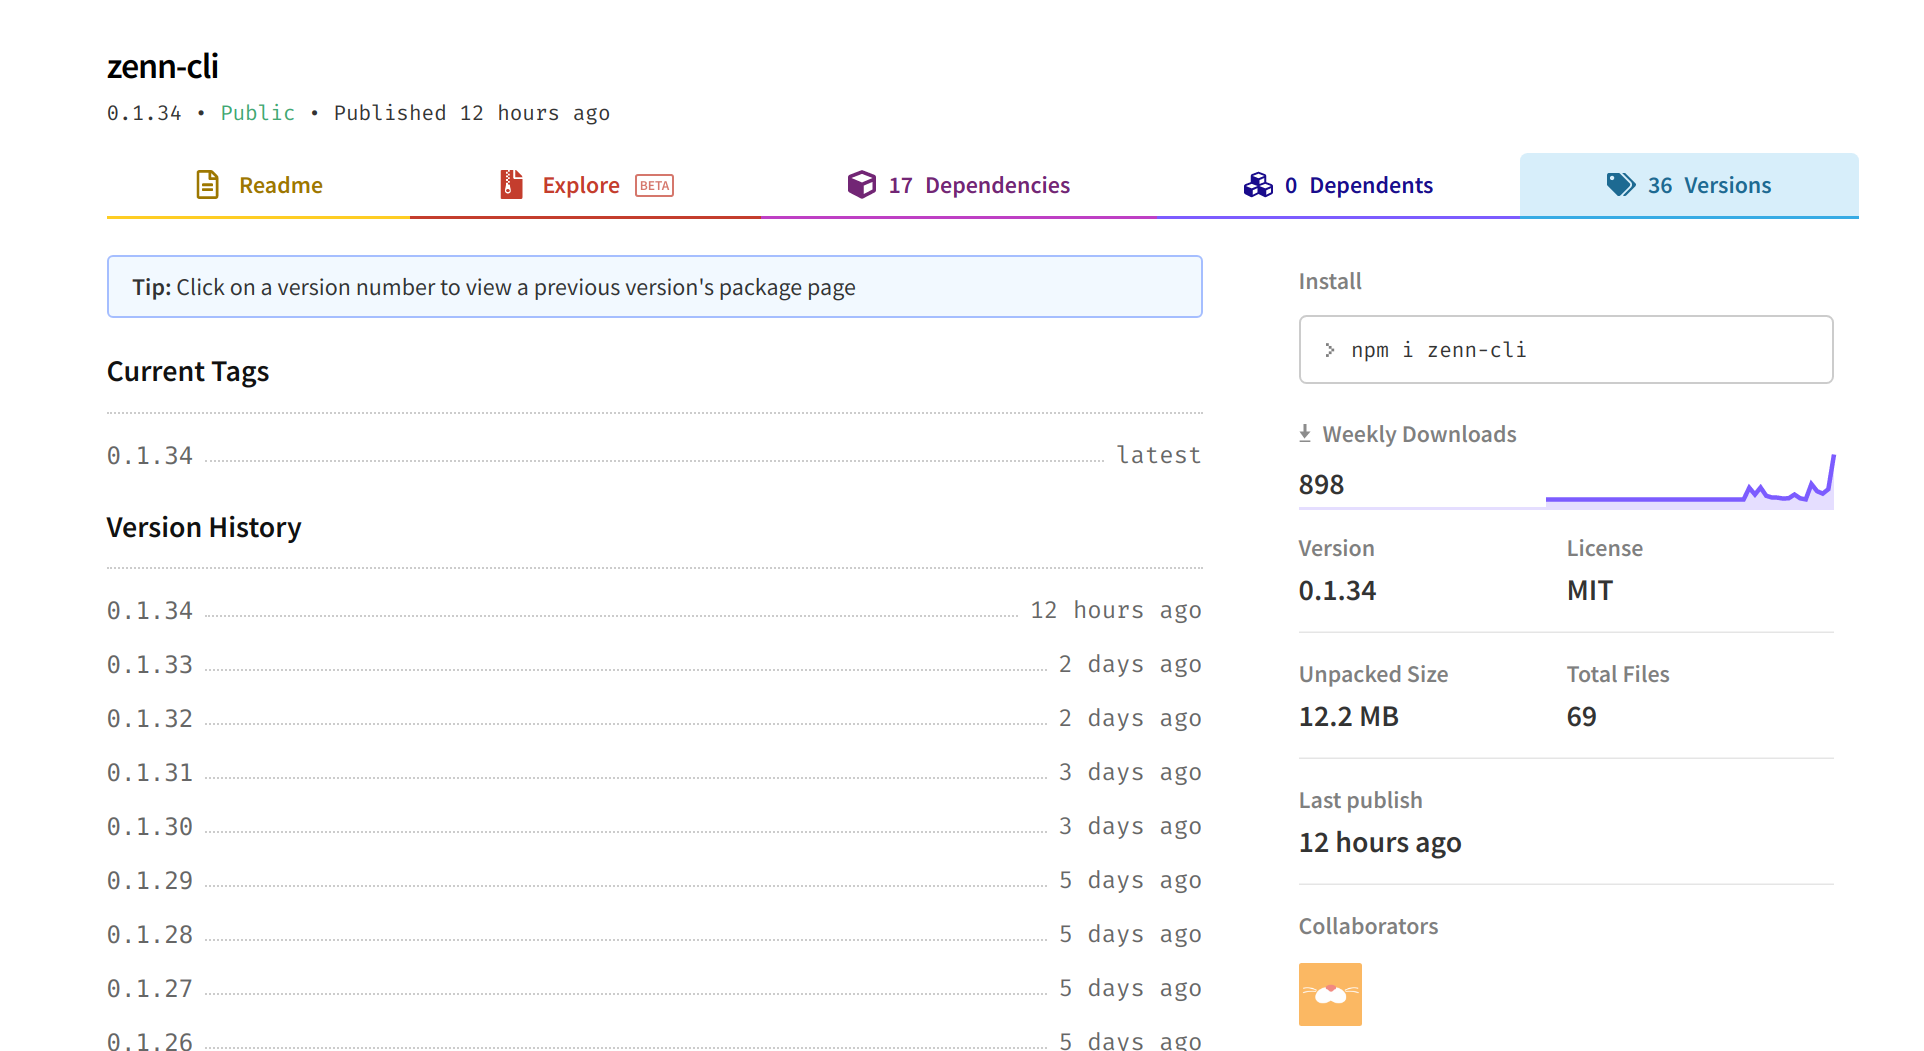Click the Published 12 hours ago header text

[472, 113]
